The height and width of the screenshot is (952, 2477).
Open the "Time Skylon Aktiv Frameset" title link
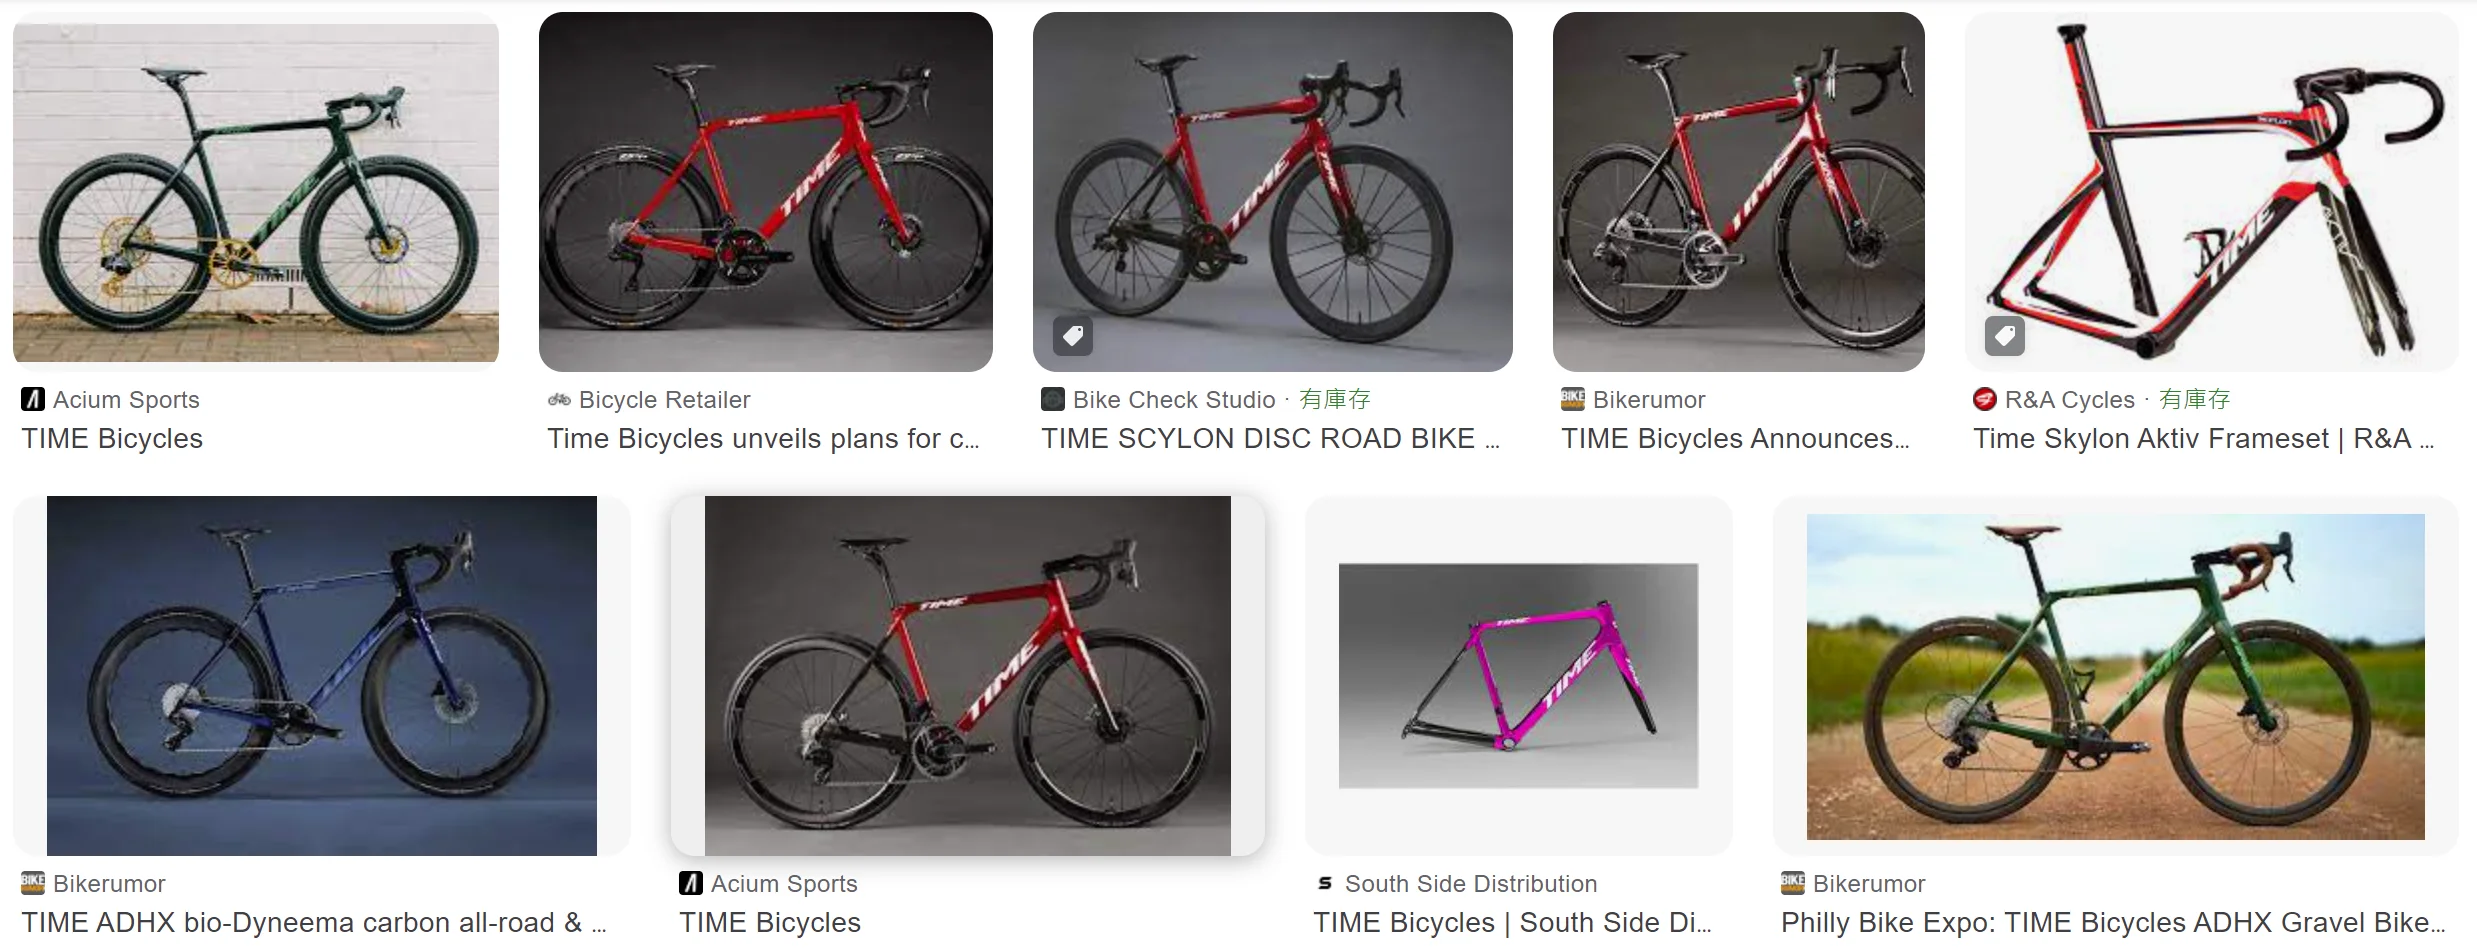coord(2203,439)
